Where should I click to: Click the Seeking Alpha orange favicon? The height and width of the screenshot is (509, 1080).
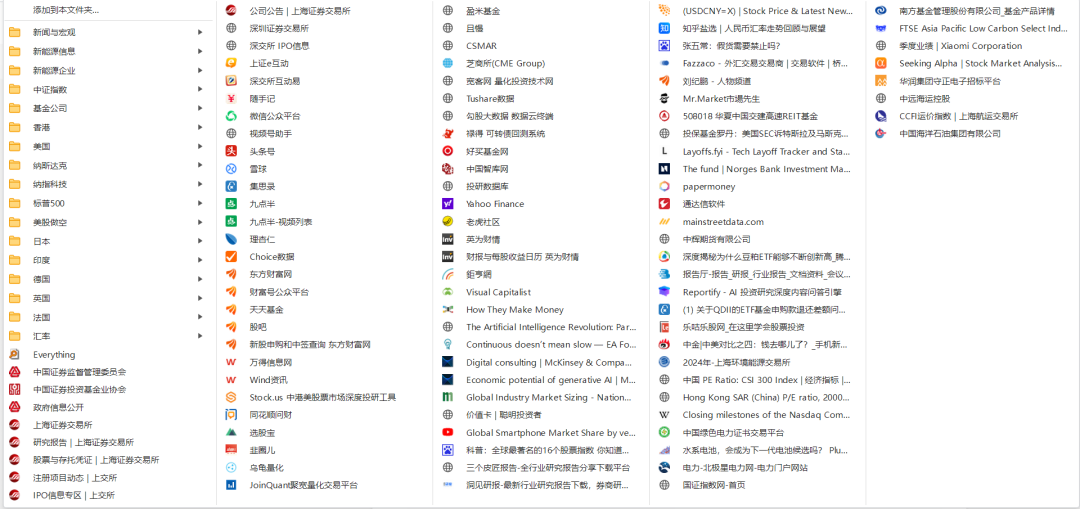881,63
